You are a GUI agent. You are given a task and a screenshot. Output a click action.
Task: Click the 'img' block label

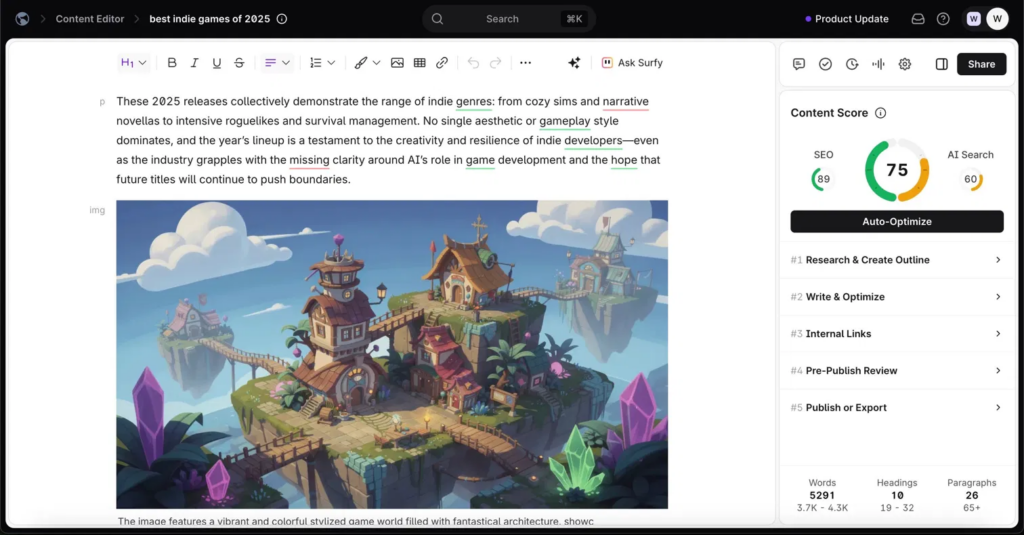coord(97,210)
